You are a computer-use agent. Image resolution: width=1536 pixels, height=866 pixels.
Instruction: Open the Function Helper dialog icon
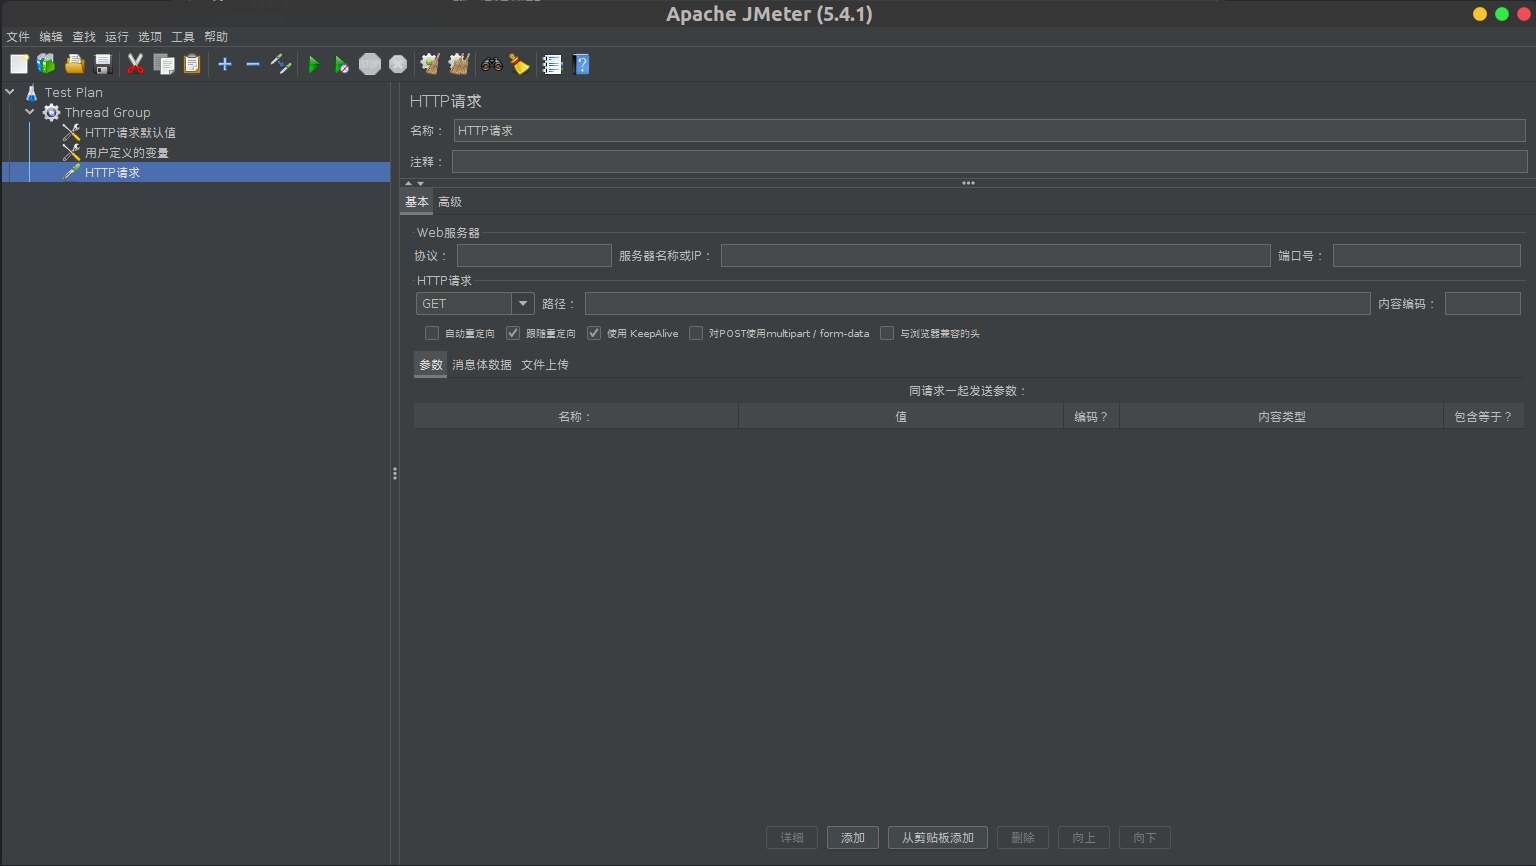552,64
